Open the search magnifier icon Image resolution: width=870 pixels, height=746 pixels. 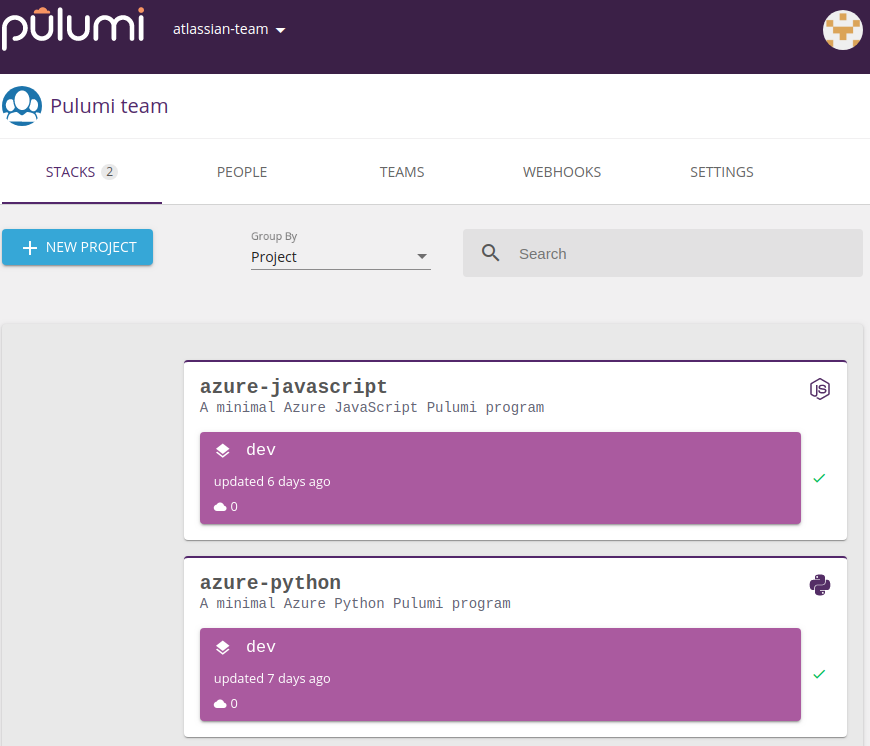[490, 253]
